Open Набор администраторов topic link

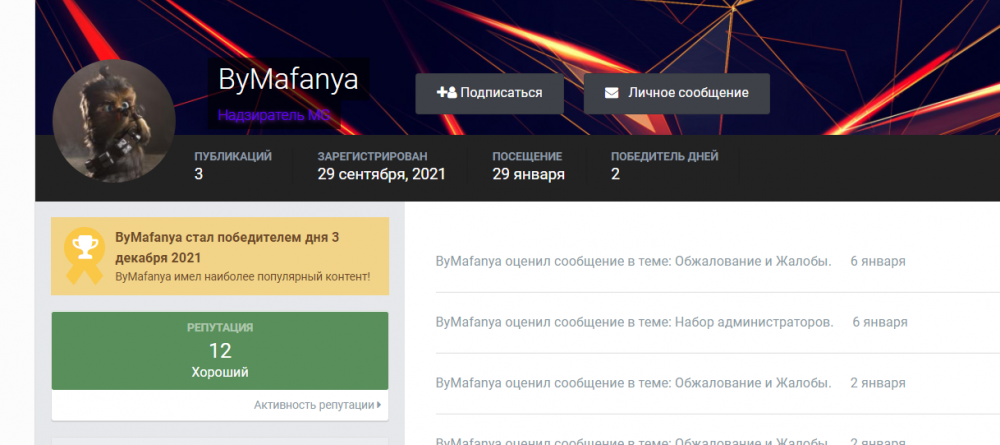754,322
